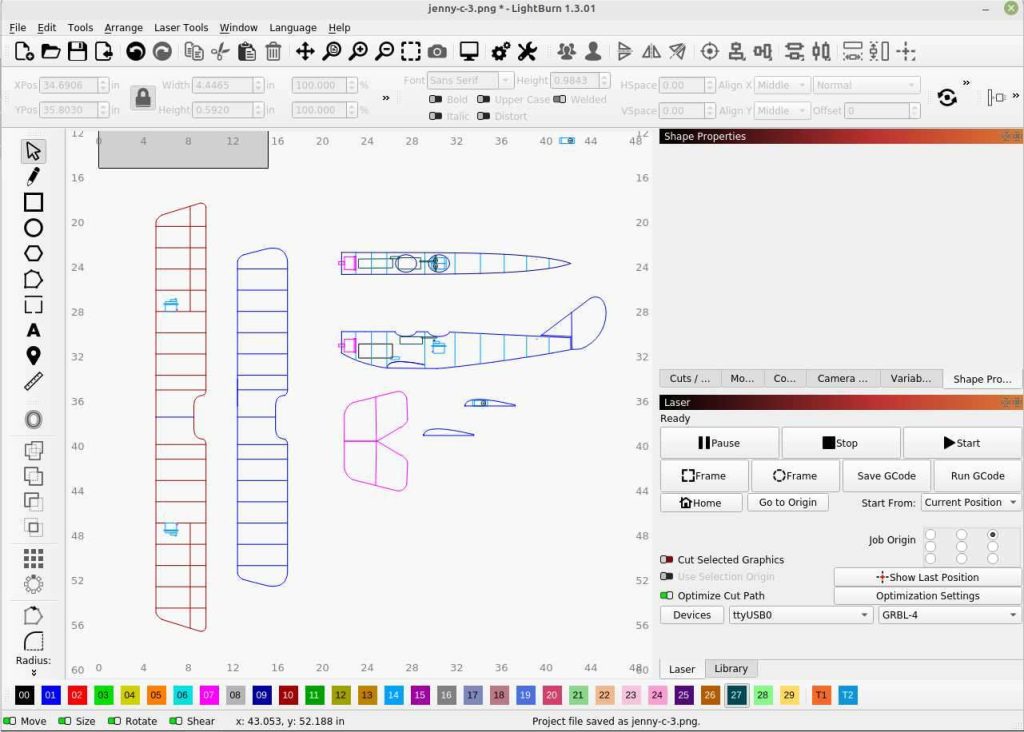
Task: Click the Undo arrow icon
Action: [x=136, y=51]
